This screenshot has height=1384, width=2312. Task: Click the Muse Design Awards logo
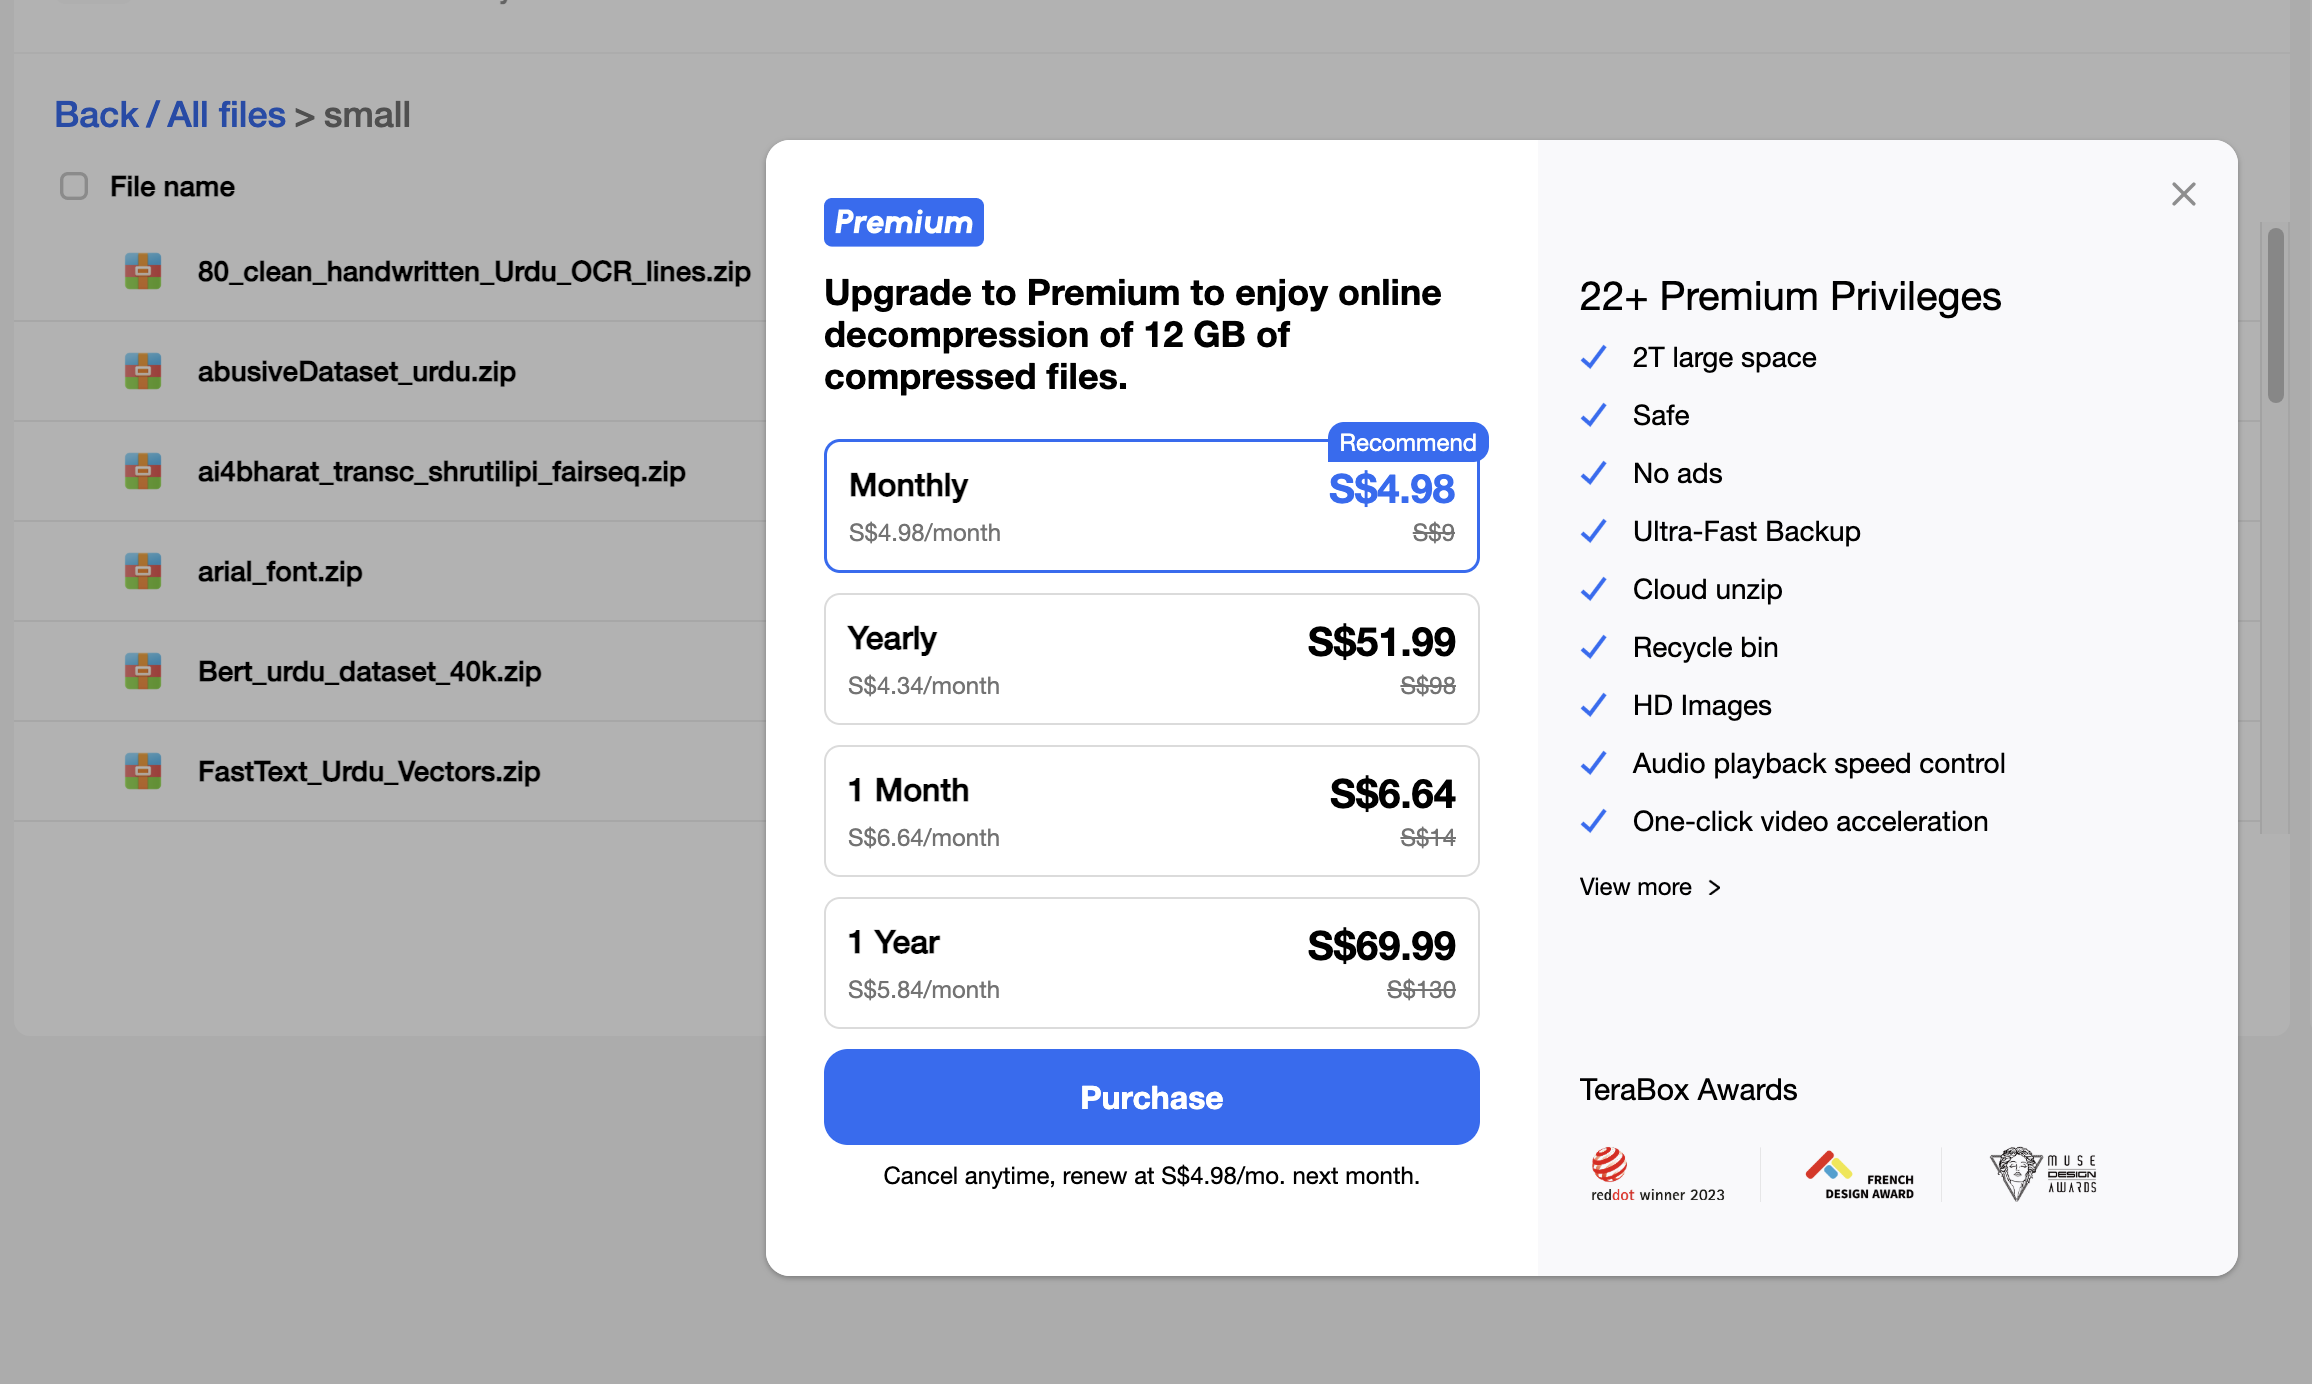point(2043,1174)
